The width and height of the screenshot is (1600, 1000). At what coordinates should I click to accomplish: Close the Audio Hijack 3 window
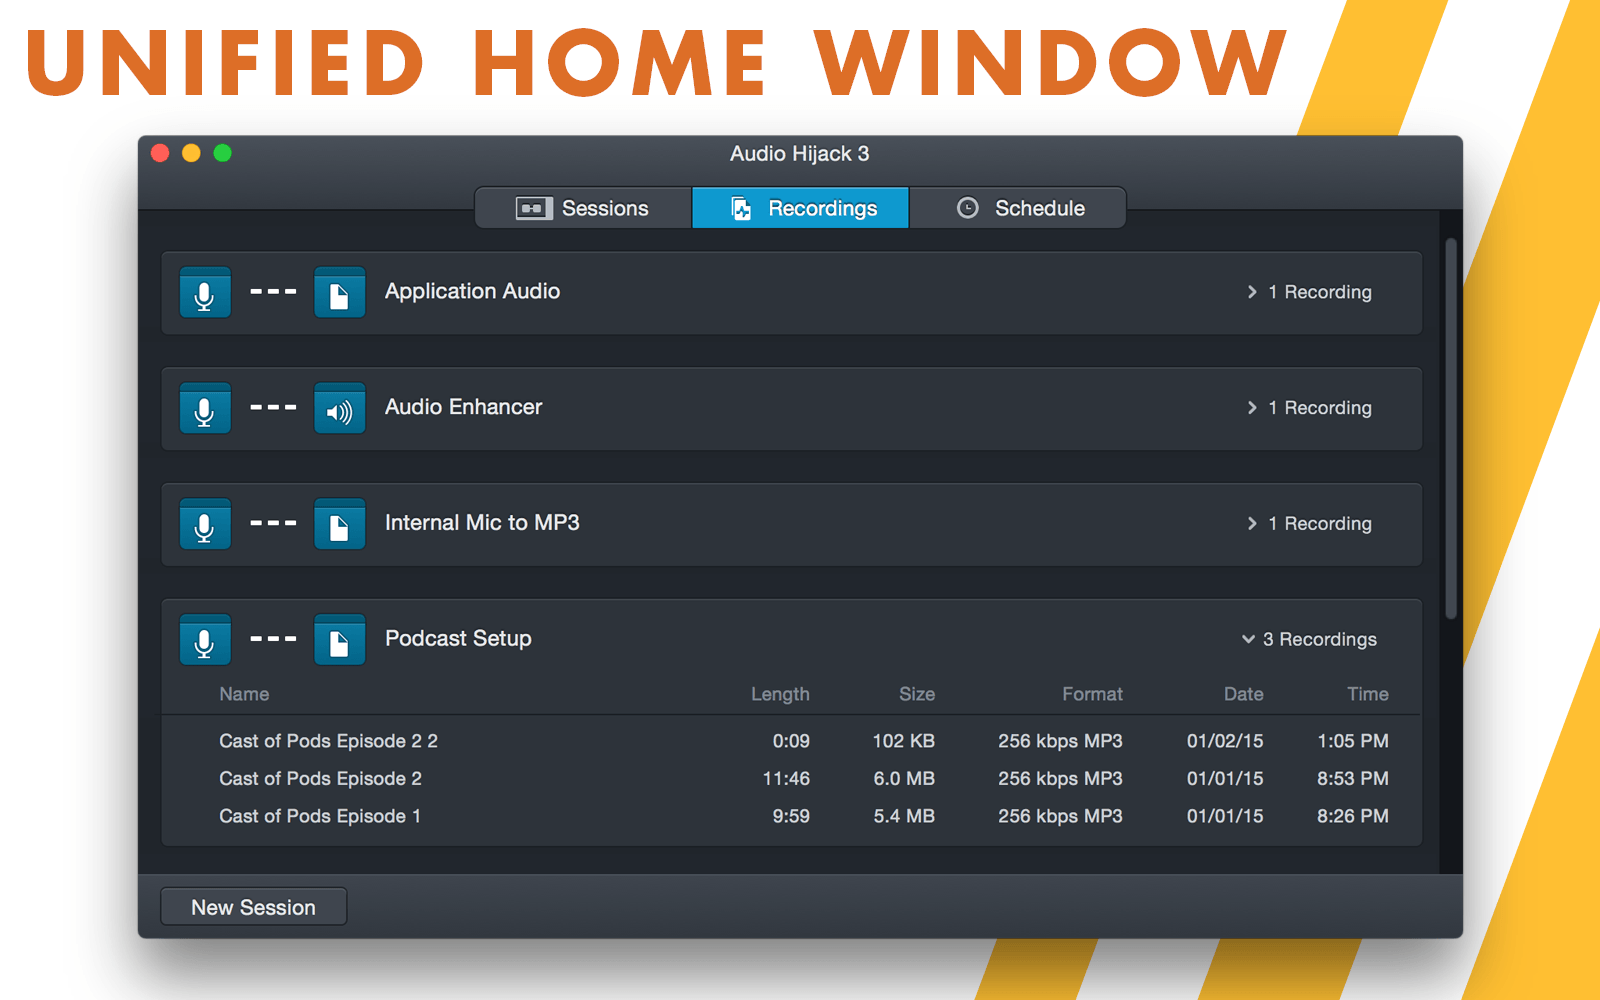coord(160,153)
